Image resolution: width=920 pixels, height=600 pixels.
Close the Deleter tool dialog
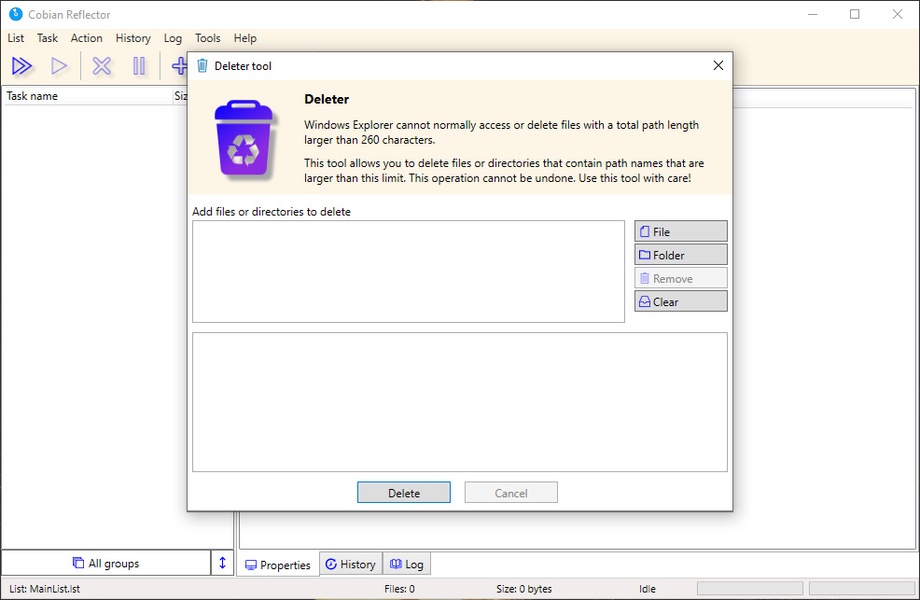(x=718, y=66)
